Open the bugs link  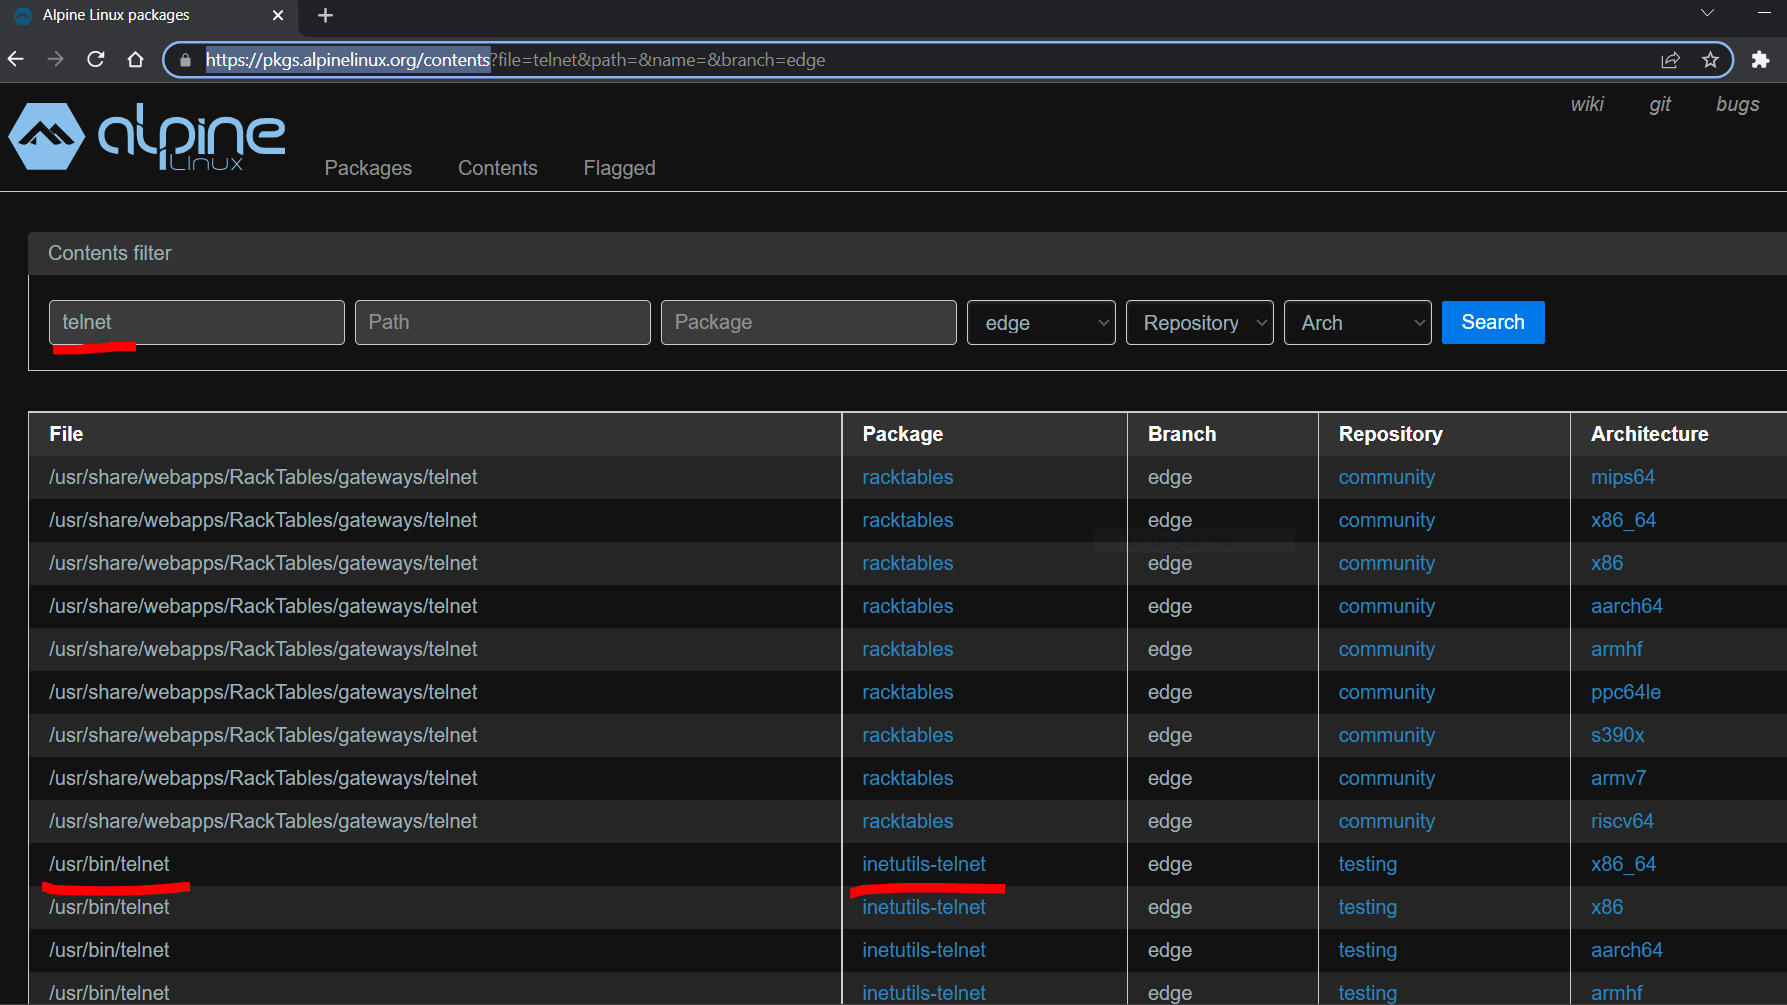tap(1738, 104)
